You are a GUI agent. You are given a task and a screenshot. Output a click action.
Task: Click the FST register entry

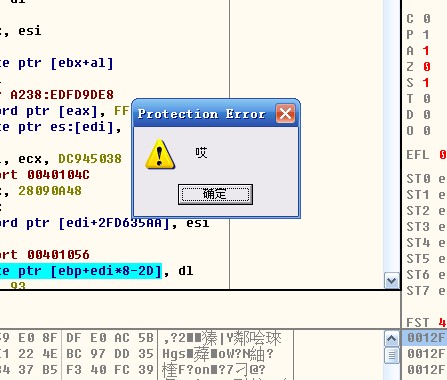(426, 323)
